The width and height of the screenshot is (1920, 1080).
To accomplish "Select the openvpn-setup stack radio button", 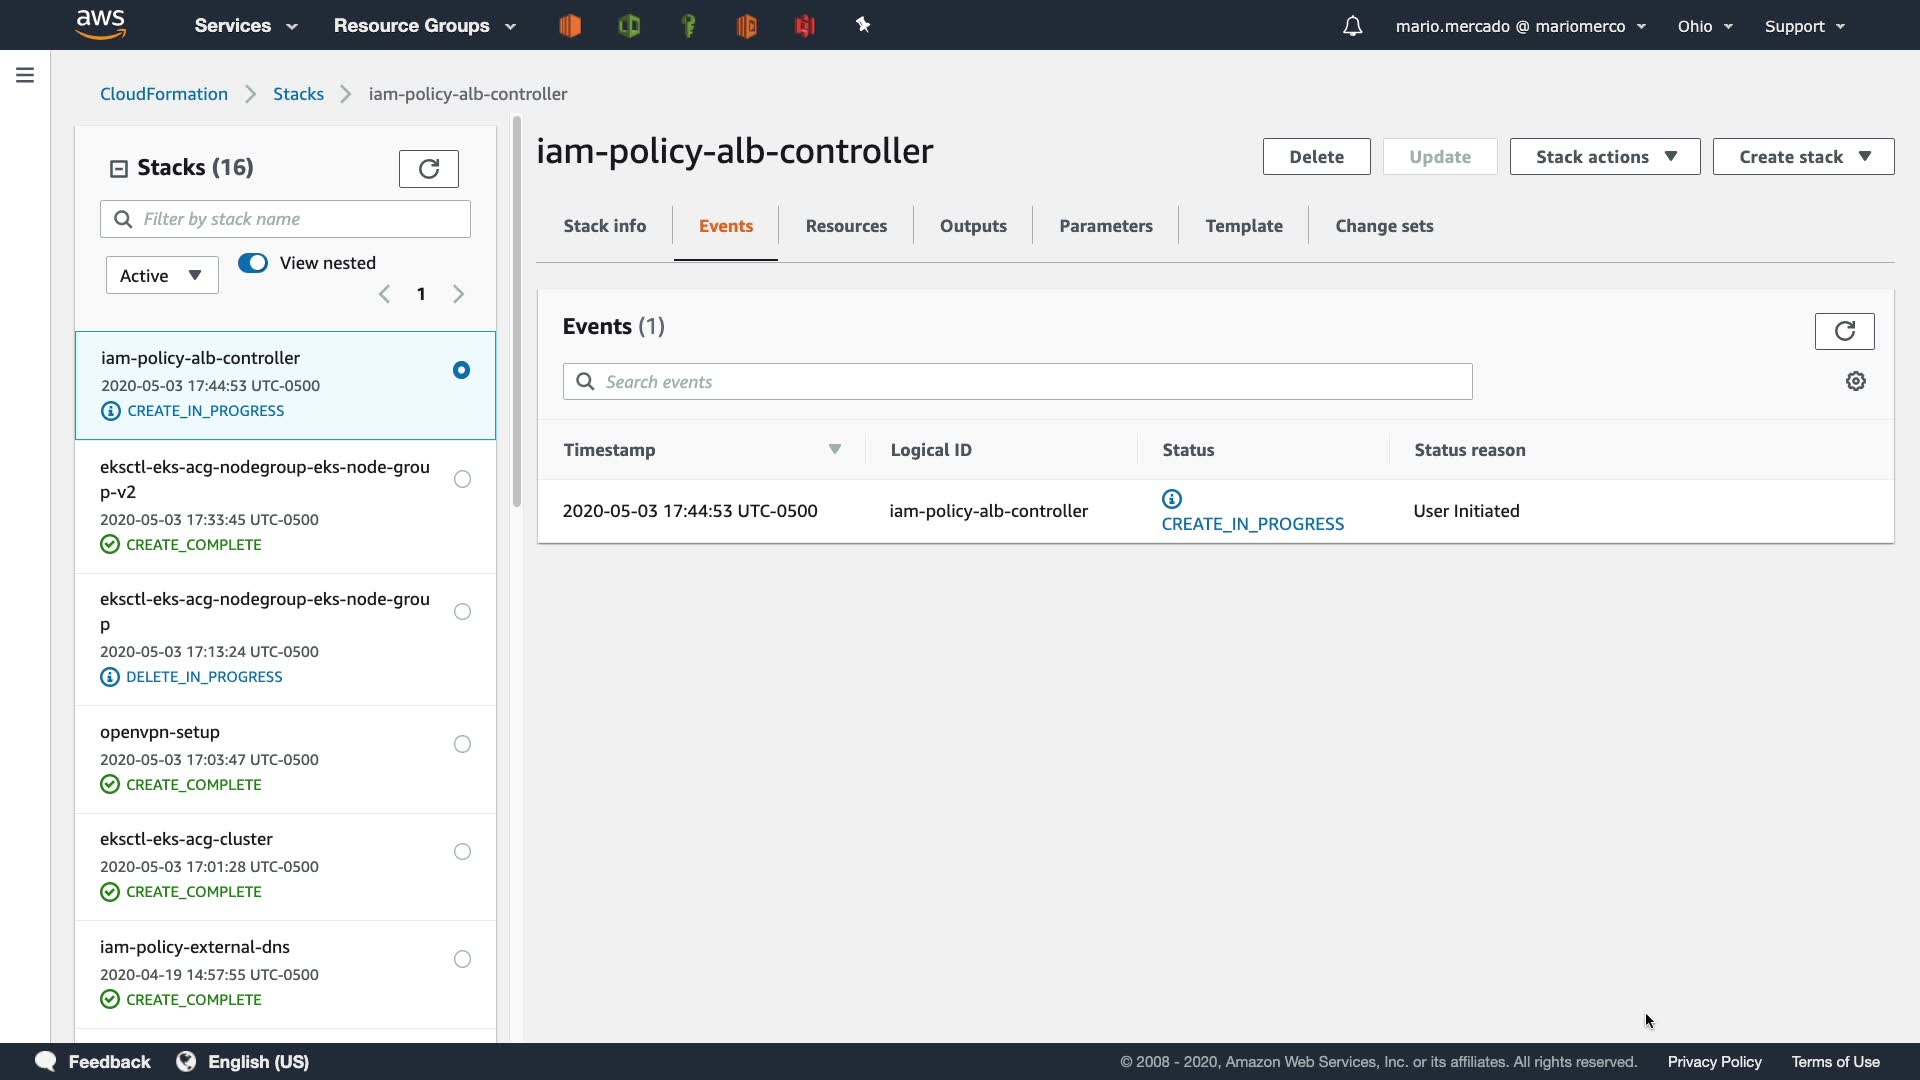I will coord(462,744).
